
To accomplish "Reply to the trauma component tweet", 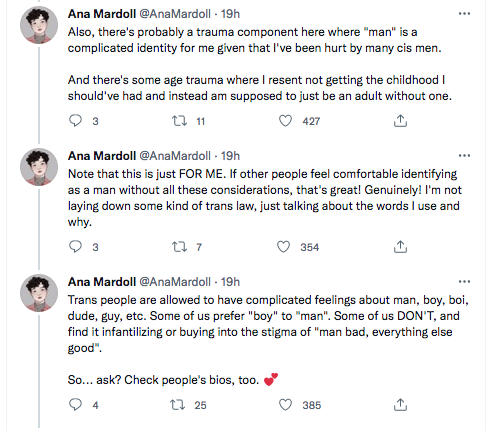I will pyautogui.click(x=75, y=121).
